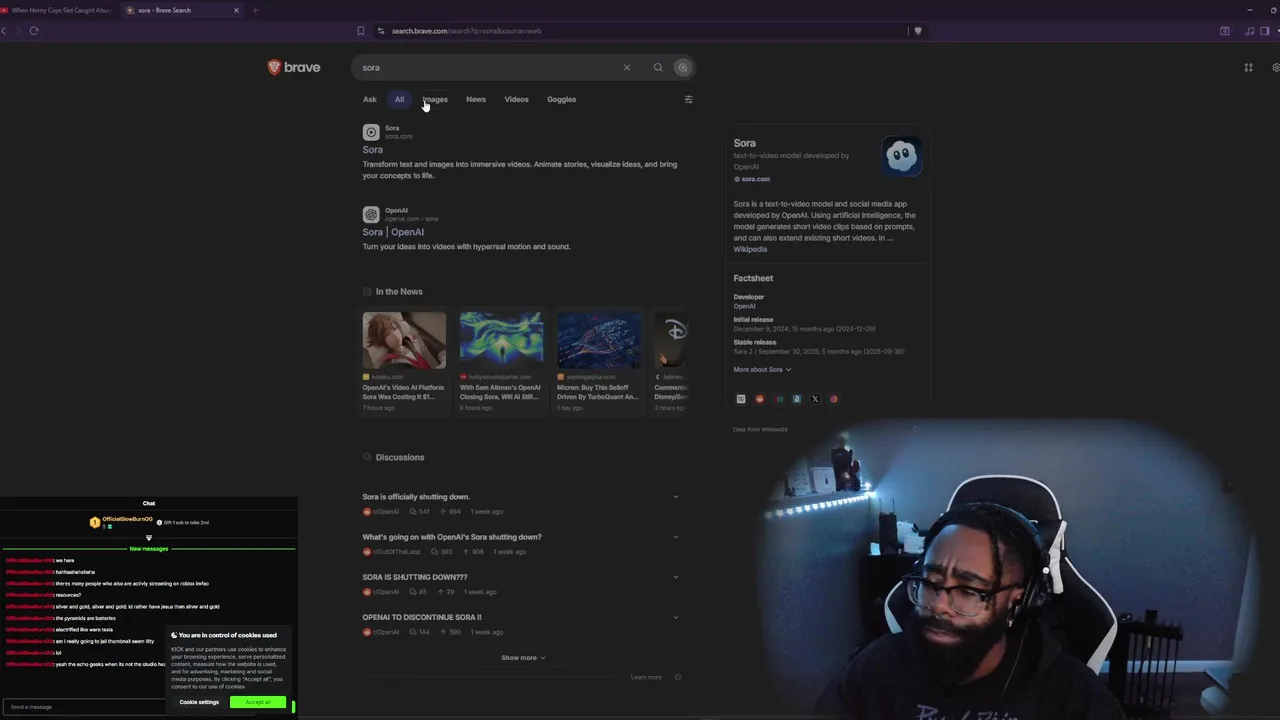
Task: Switch to the first browser tab 'When Horny Cops'
Action: (x=58, y=10)
